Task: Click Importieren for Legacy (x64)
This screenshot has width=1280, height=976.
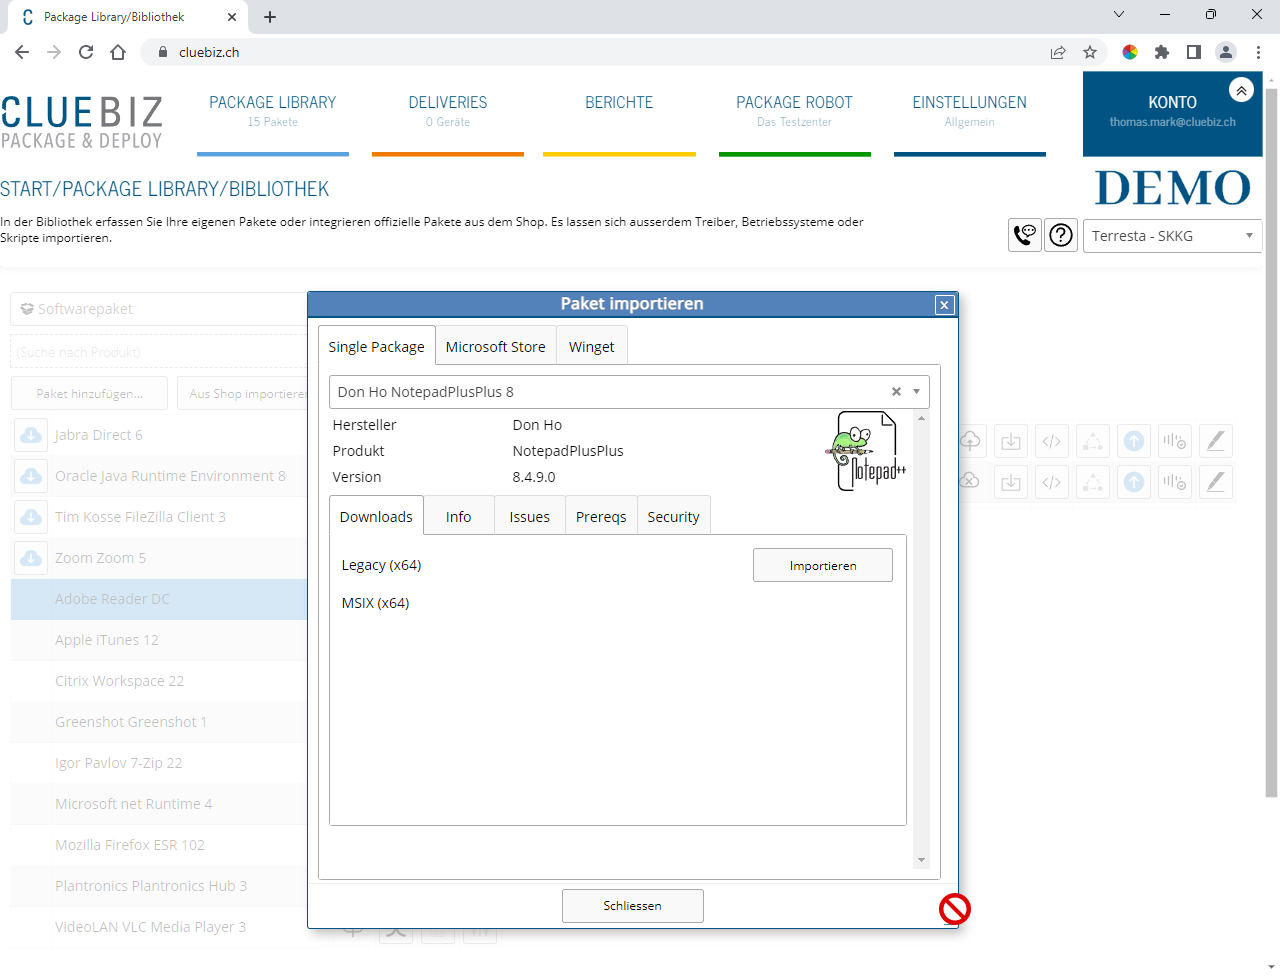Action: pos(823,565)
